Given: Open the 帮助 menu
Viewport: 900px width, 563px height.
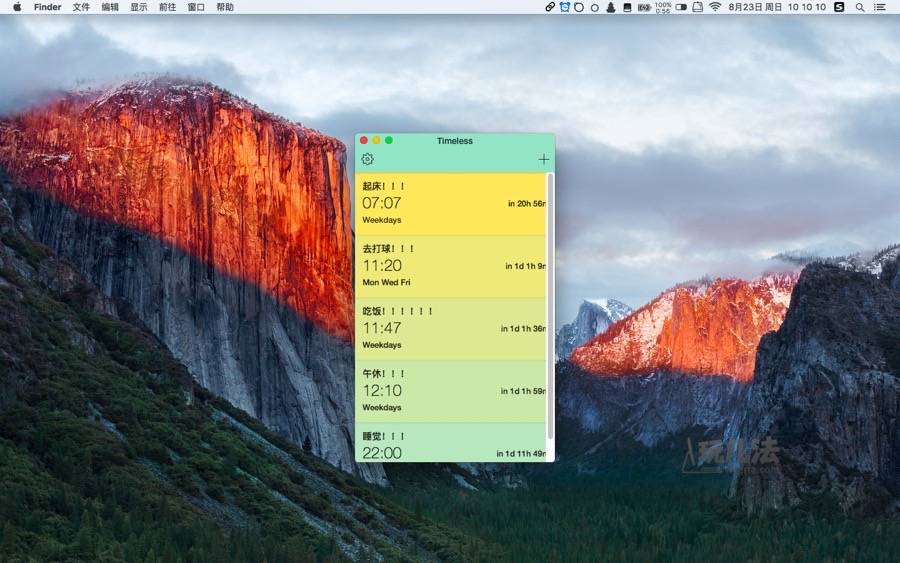Looking at the screenshot, I should click(x=225, y=7).
